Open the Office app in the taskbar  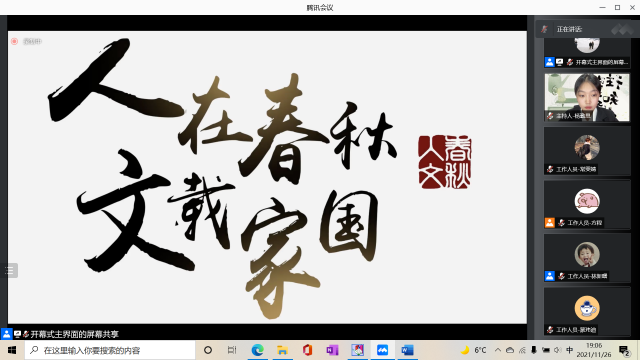point(307,350)
